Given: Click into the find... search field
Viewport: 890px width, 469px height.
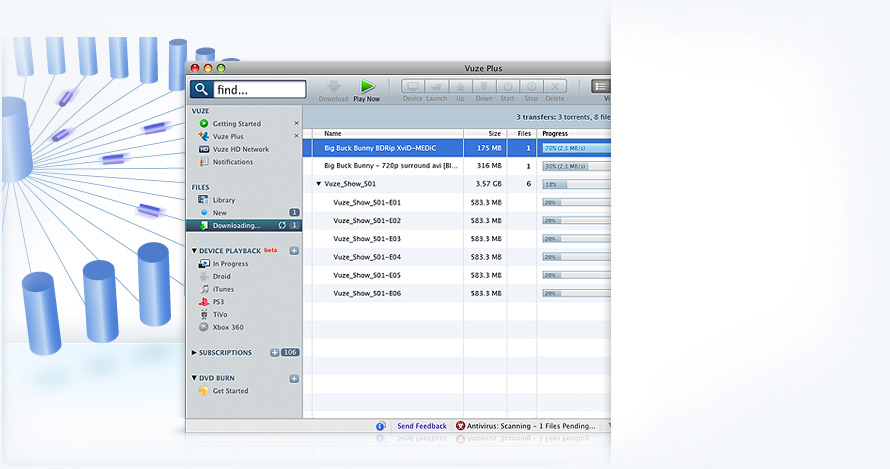Looking at the screenshot, I should (x=259, y=89).
